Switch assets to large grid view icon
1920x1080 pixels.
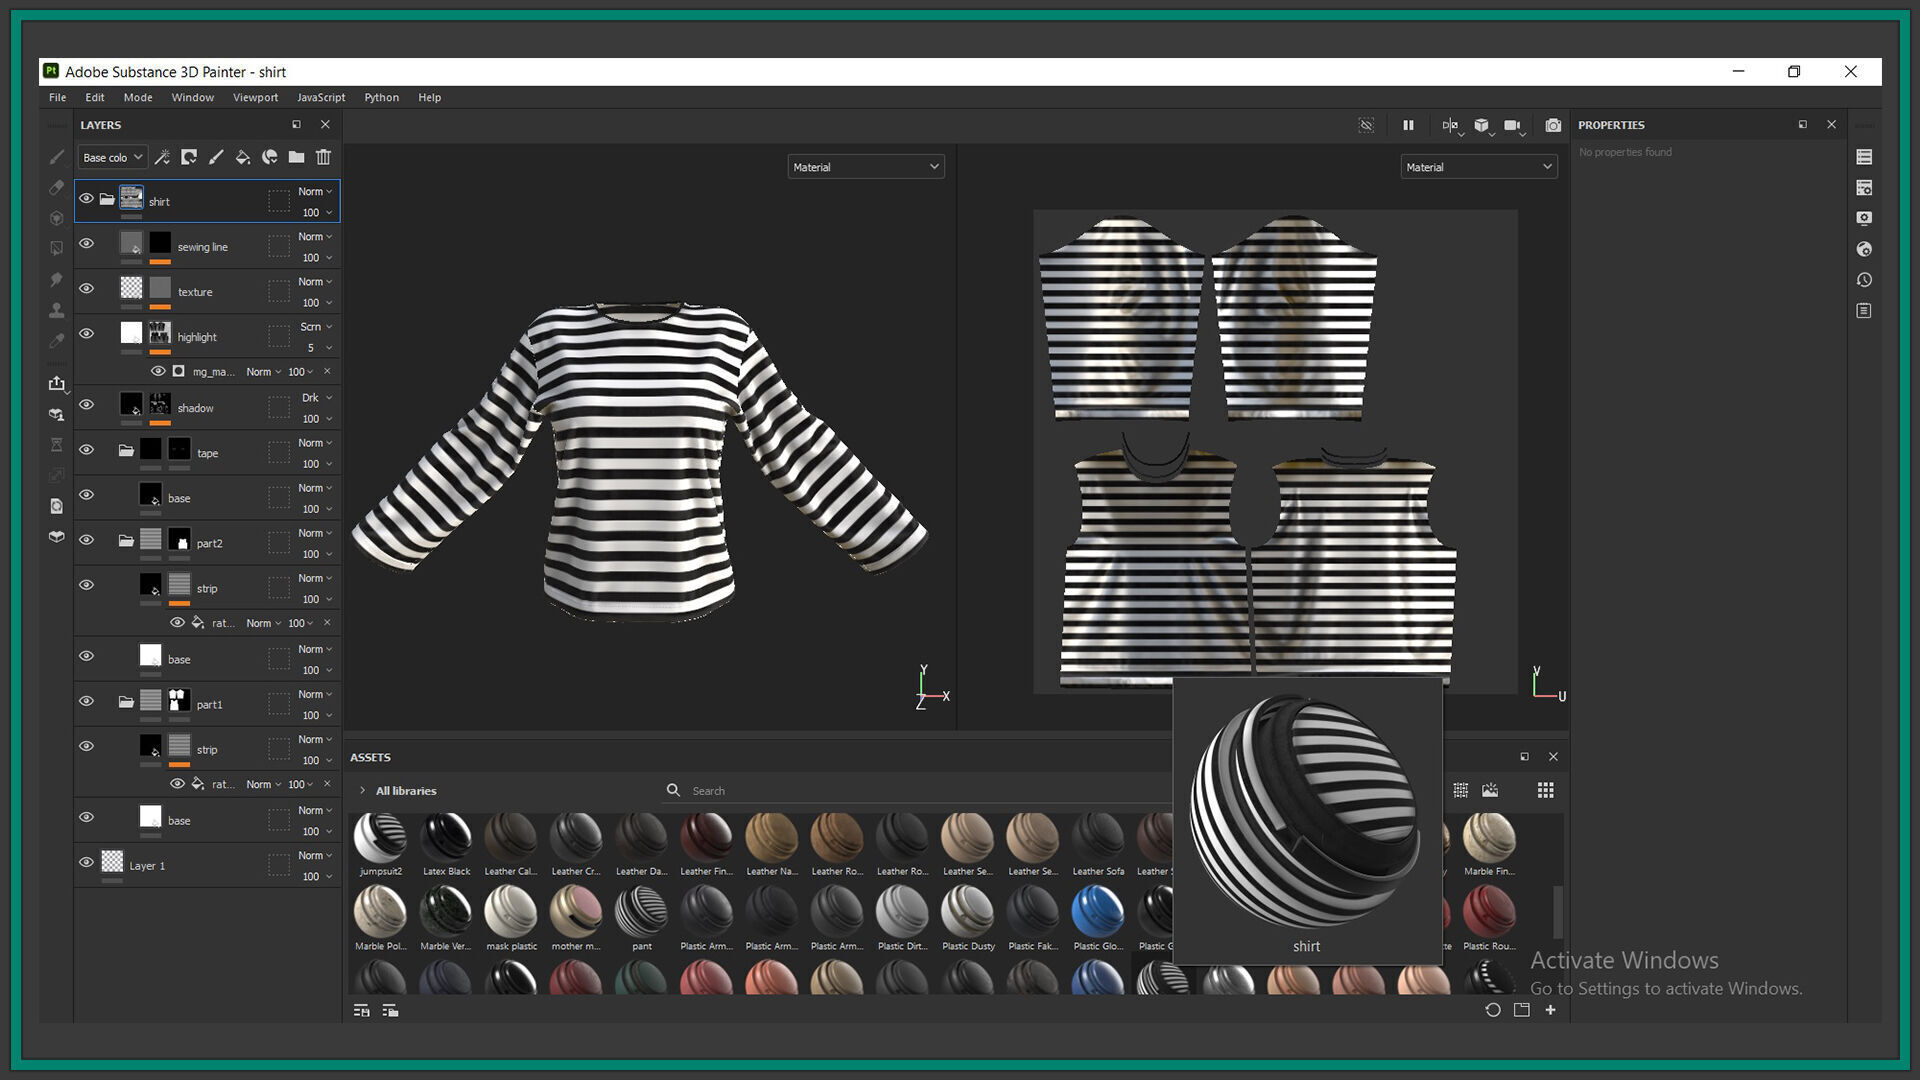pos(1545,790)
